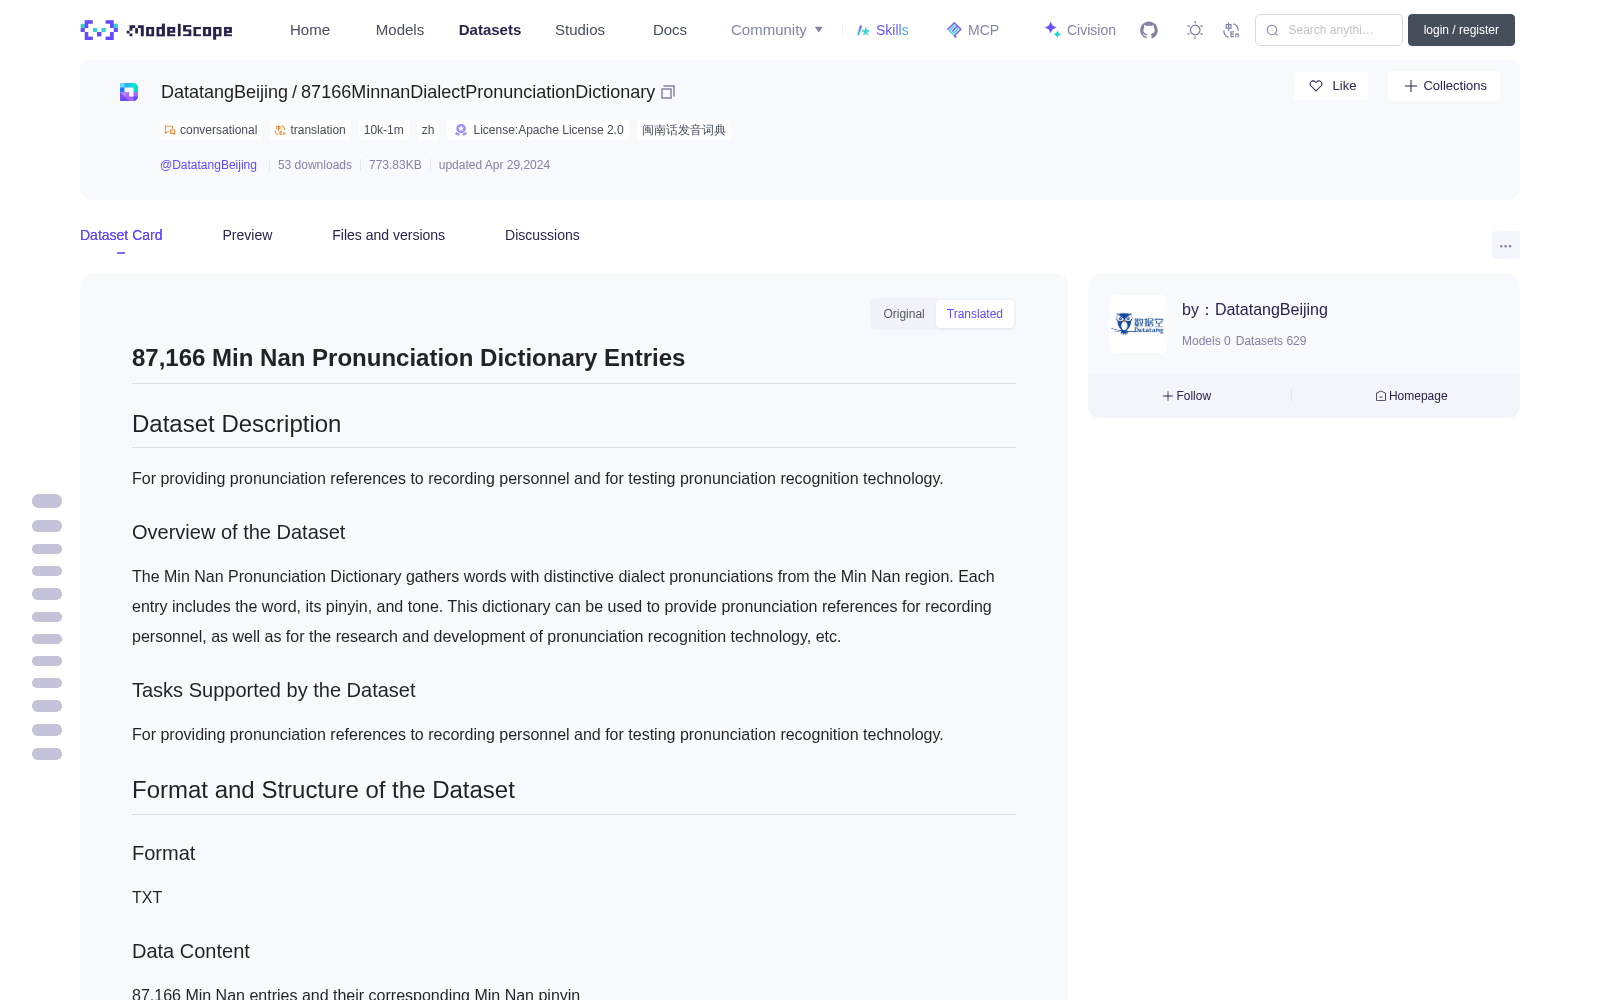Open the three-dot more options button
This screenshot has height=1000, width=1600.
[1505, 245]
